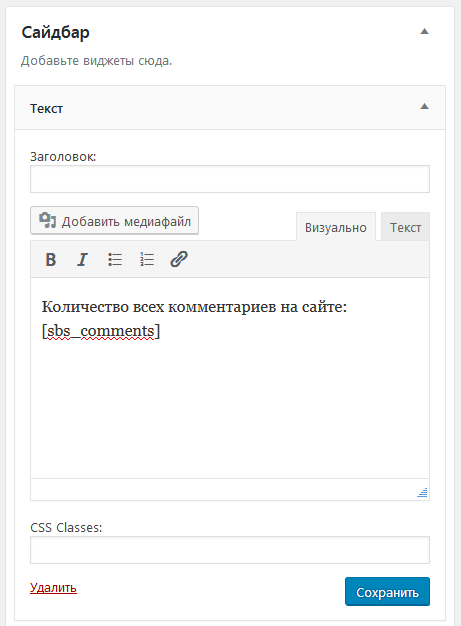Switch to the Текст editor tab
Viewport: 461px width, 626px height.
[x=405, y=227]
